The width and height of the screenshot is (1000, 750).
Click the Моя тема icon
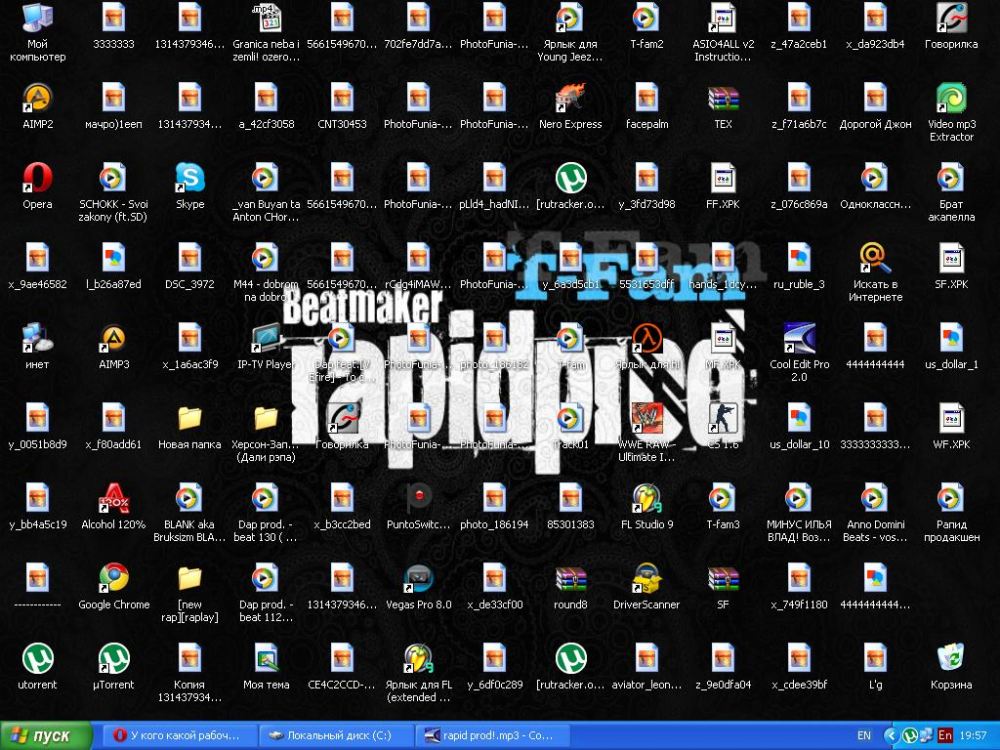tap(266, 658)
